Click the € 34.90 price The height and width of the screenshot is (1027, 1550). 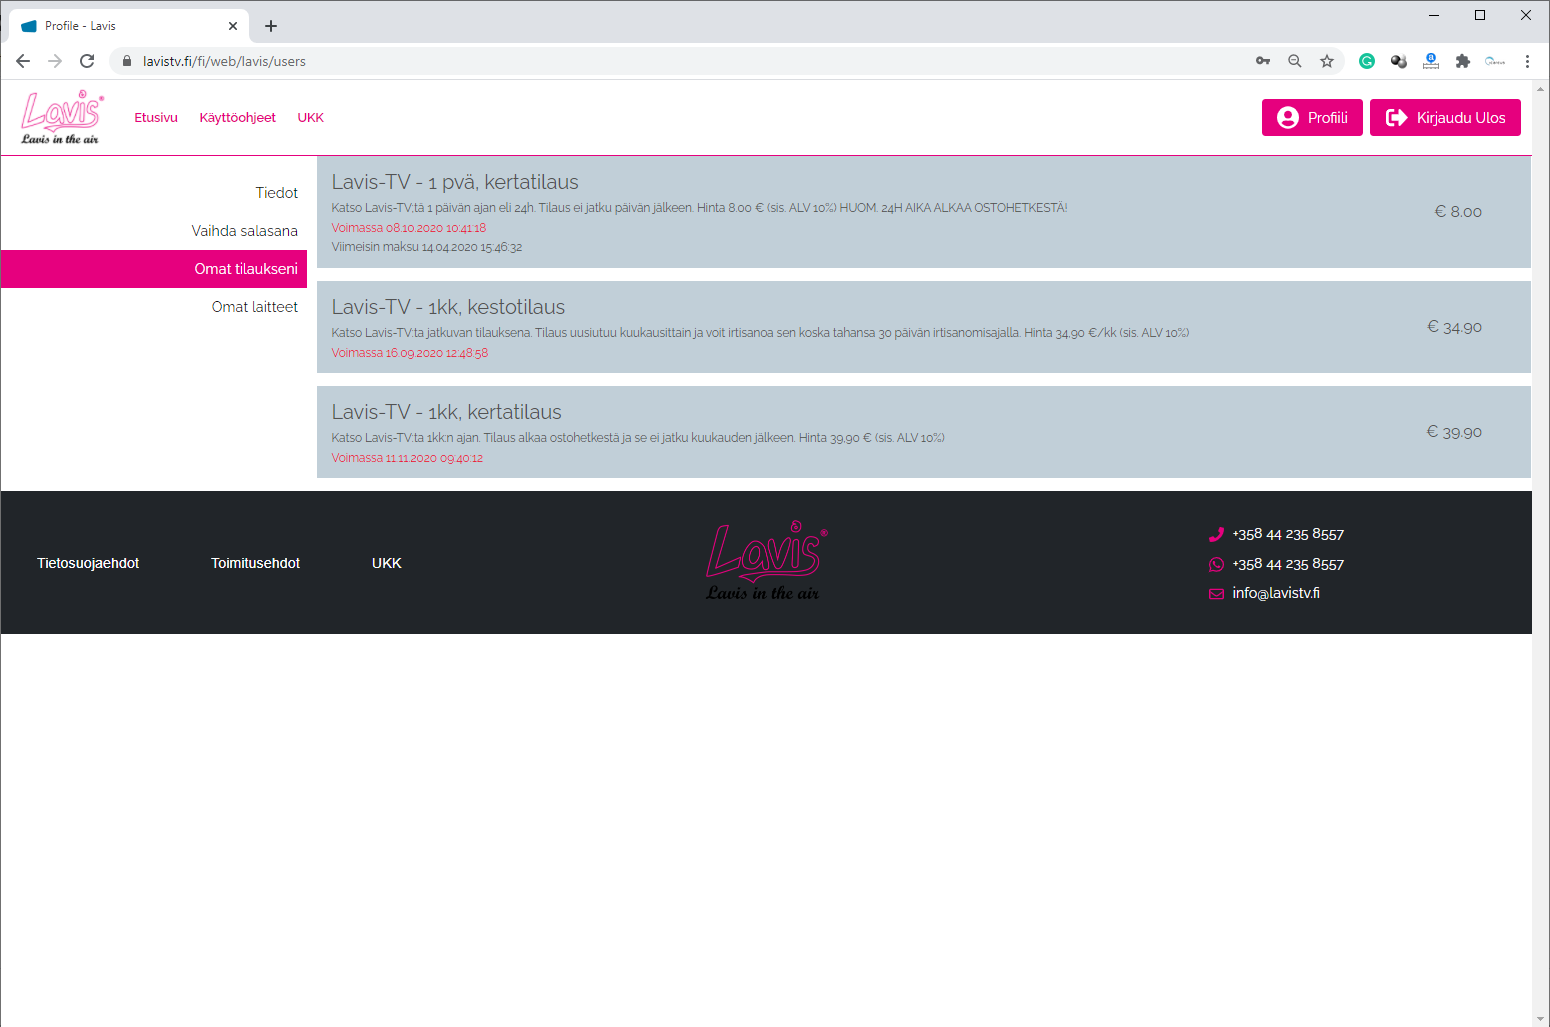tap(1454, 327)
